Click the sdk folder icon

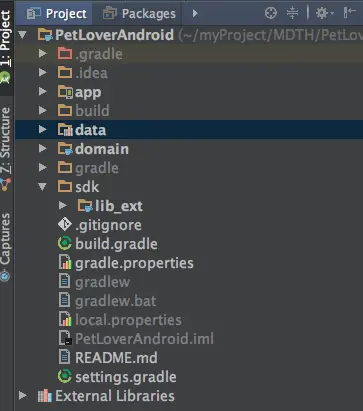pyautogui.click(x=65, y=186)
